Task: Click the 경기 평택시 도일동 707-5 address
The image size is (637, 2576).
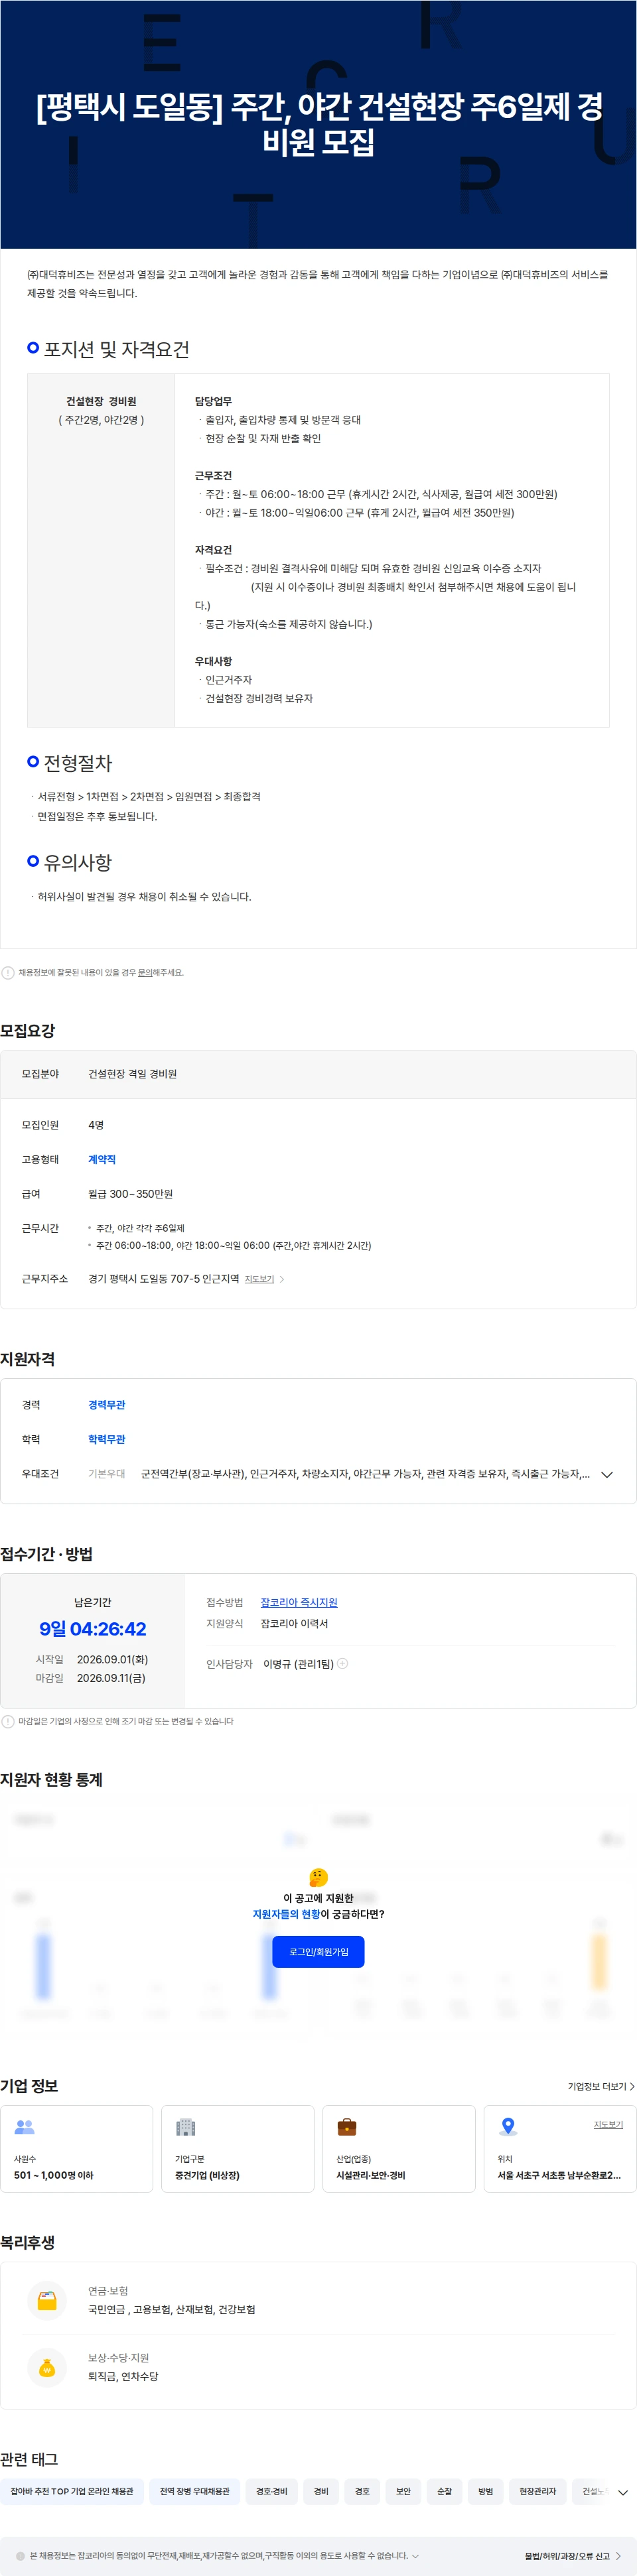Action: [x=164, y=1278]
